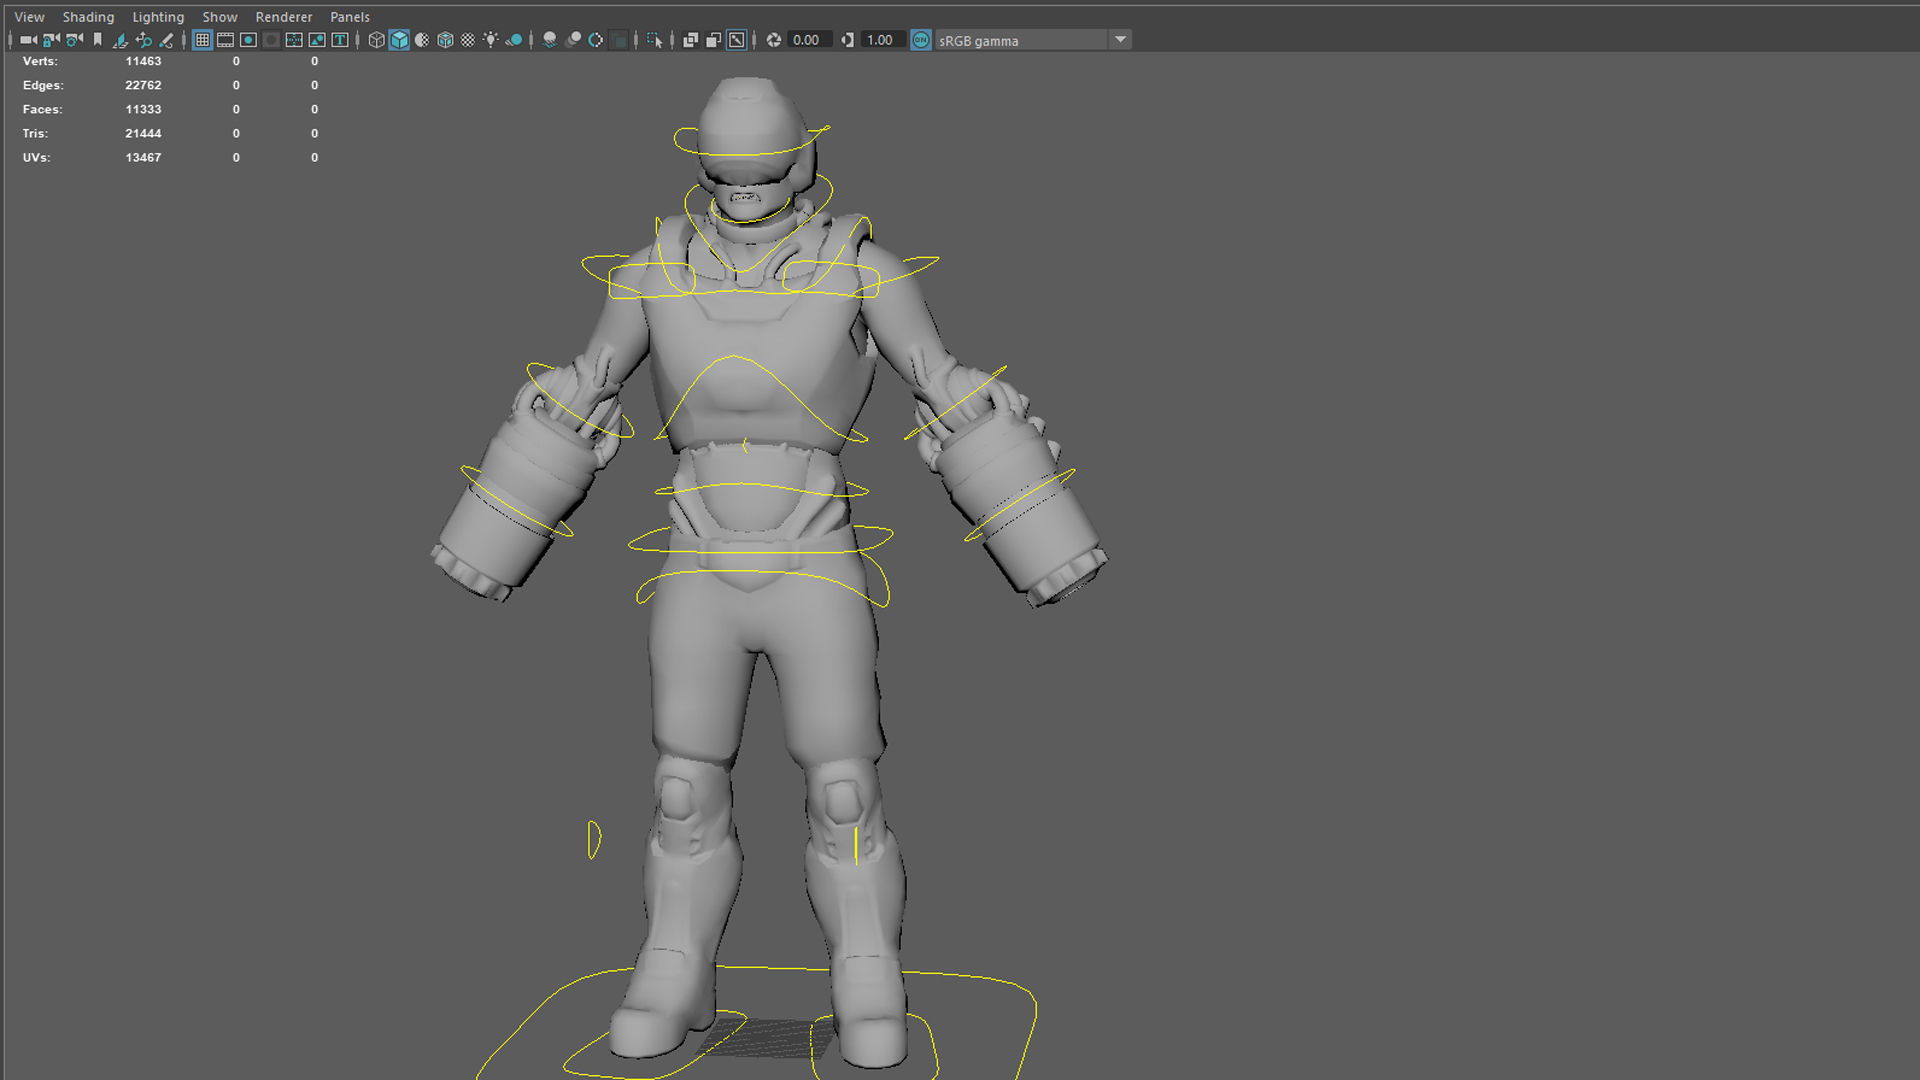Click the Select Camera icon
1920x1080 pixels.
28,40
